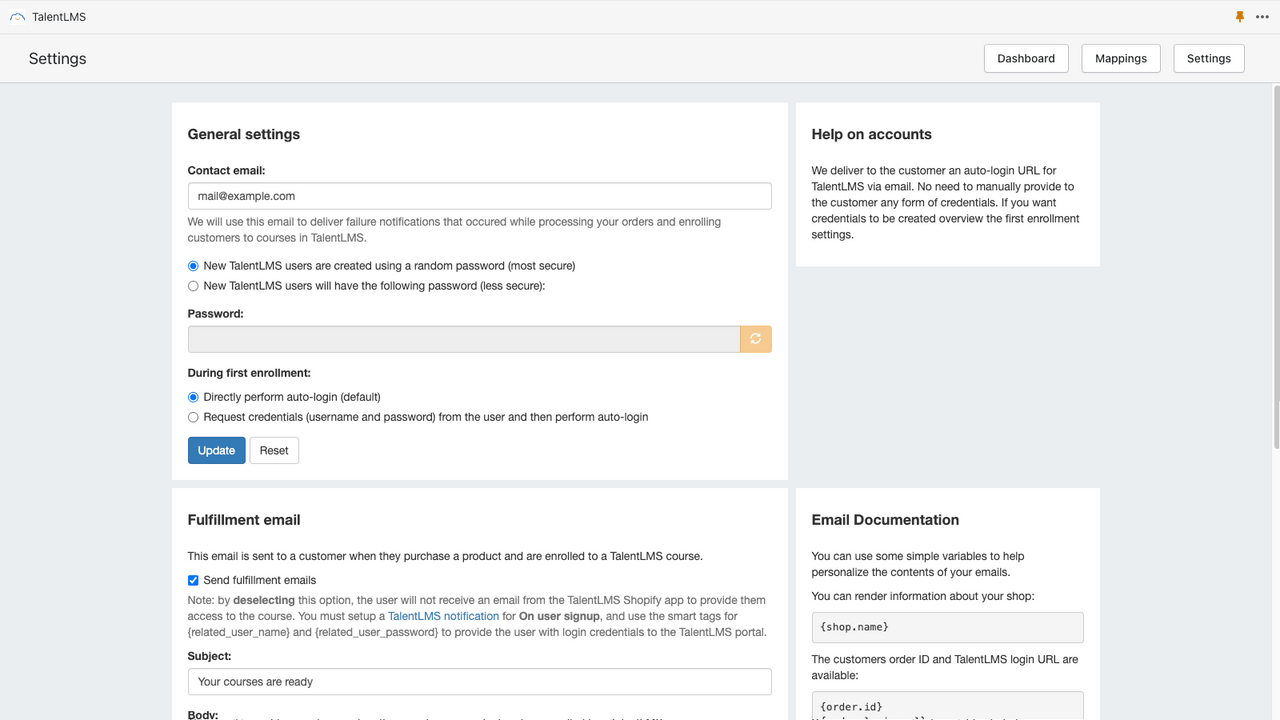This screenshot has height=720, width=1280.
Task: Open the Settings page button
Action: tap(1209, 58)
